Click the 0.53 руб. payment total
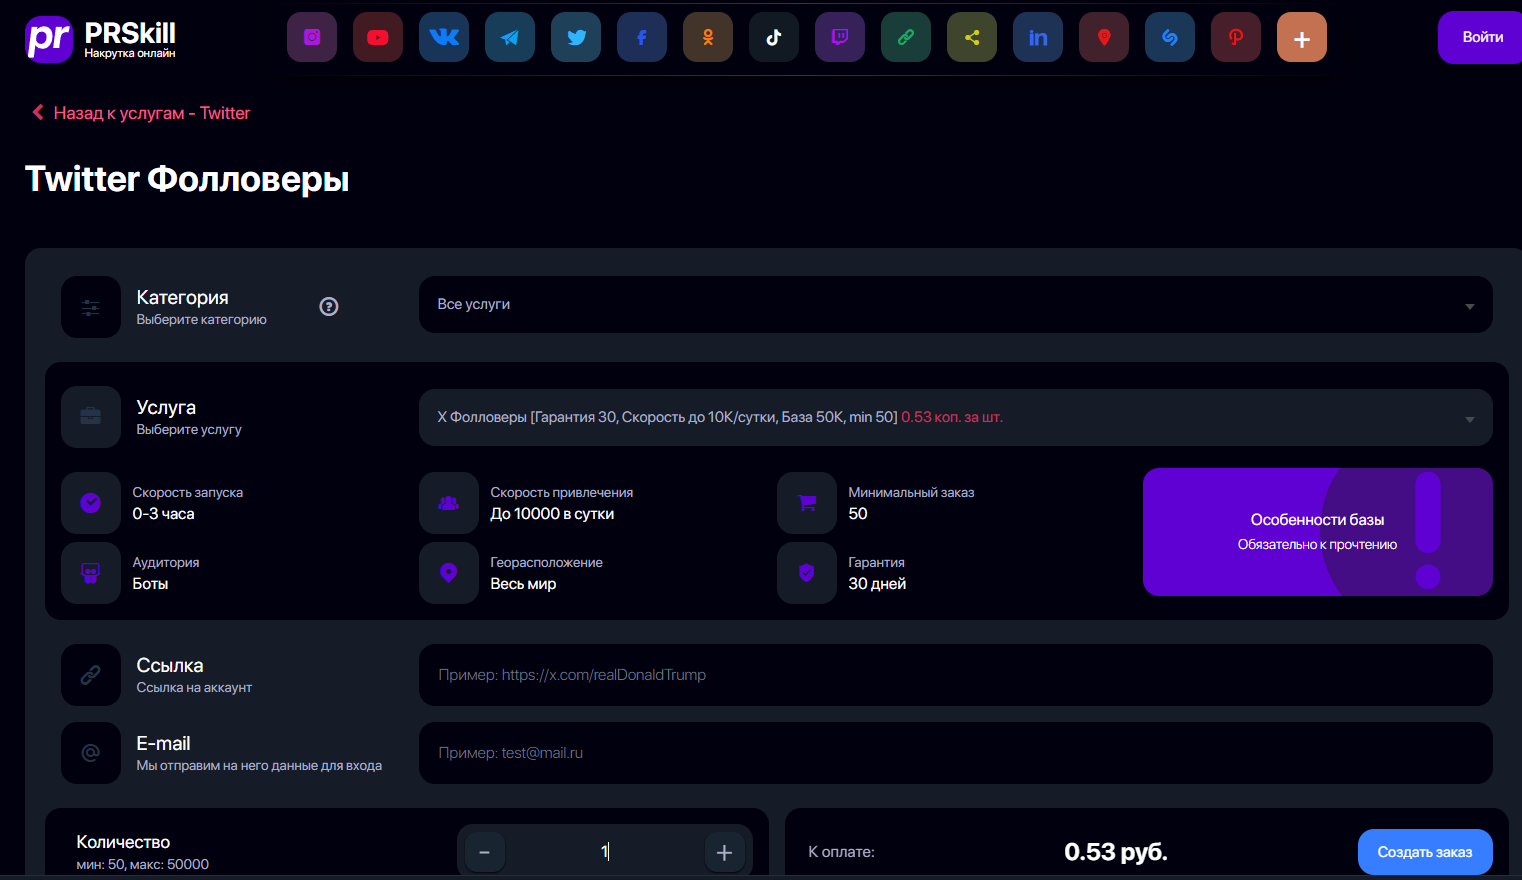This screenshot has height=880, width=1522. [1116, 852]
